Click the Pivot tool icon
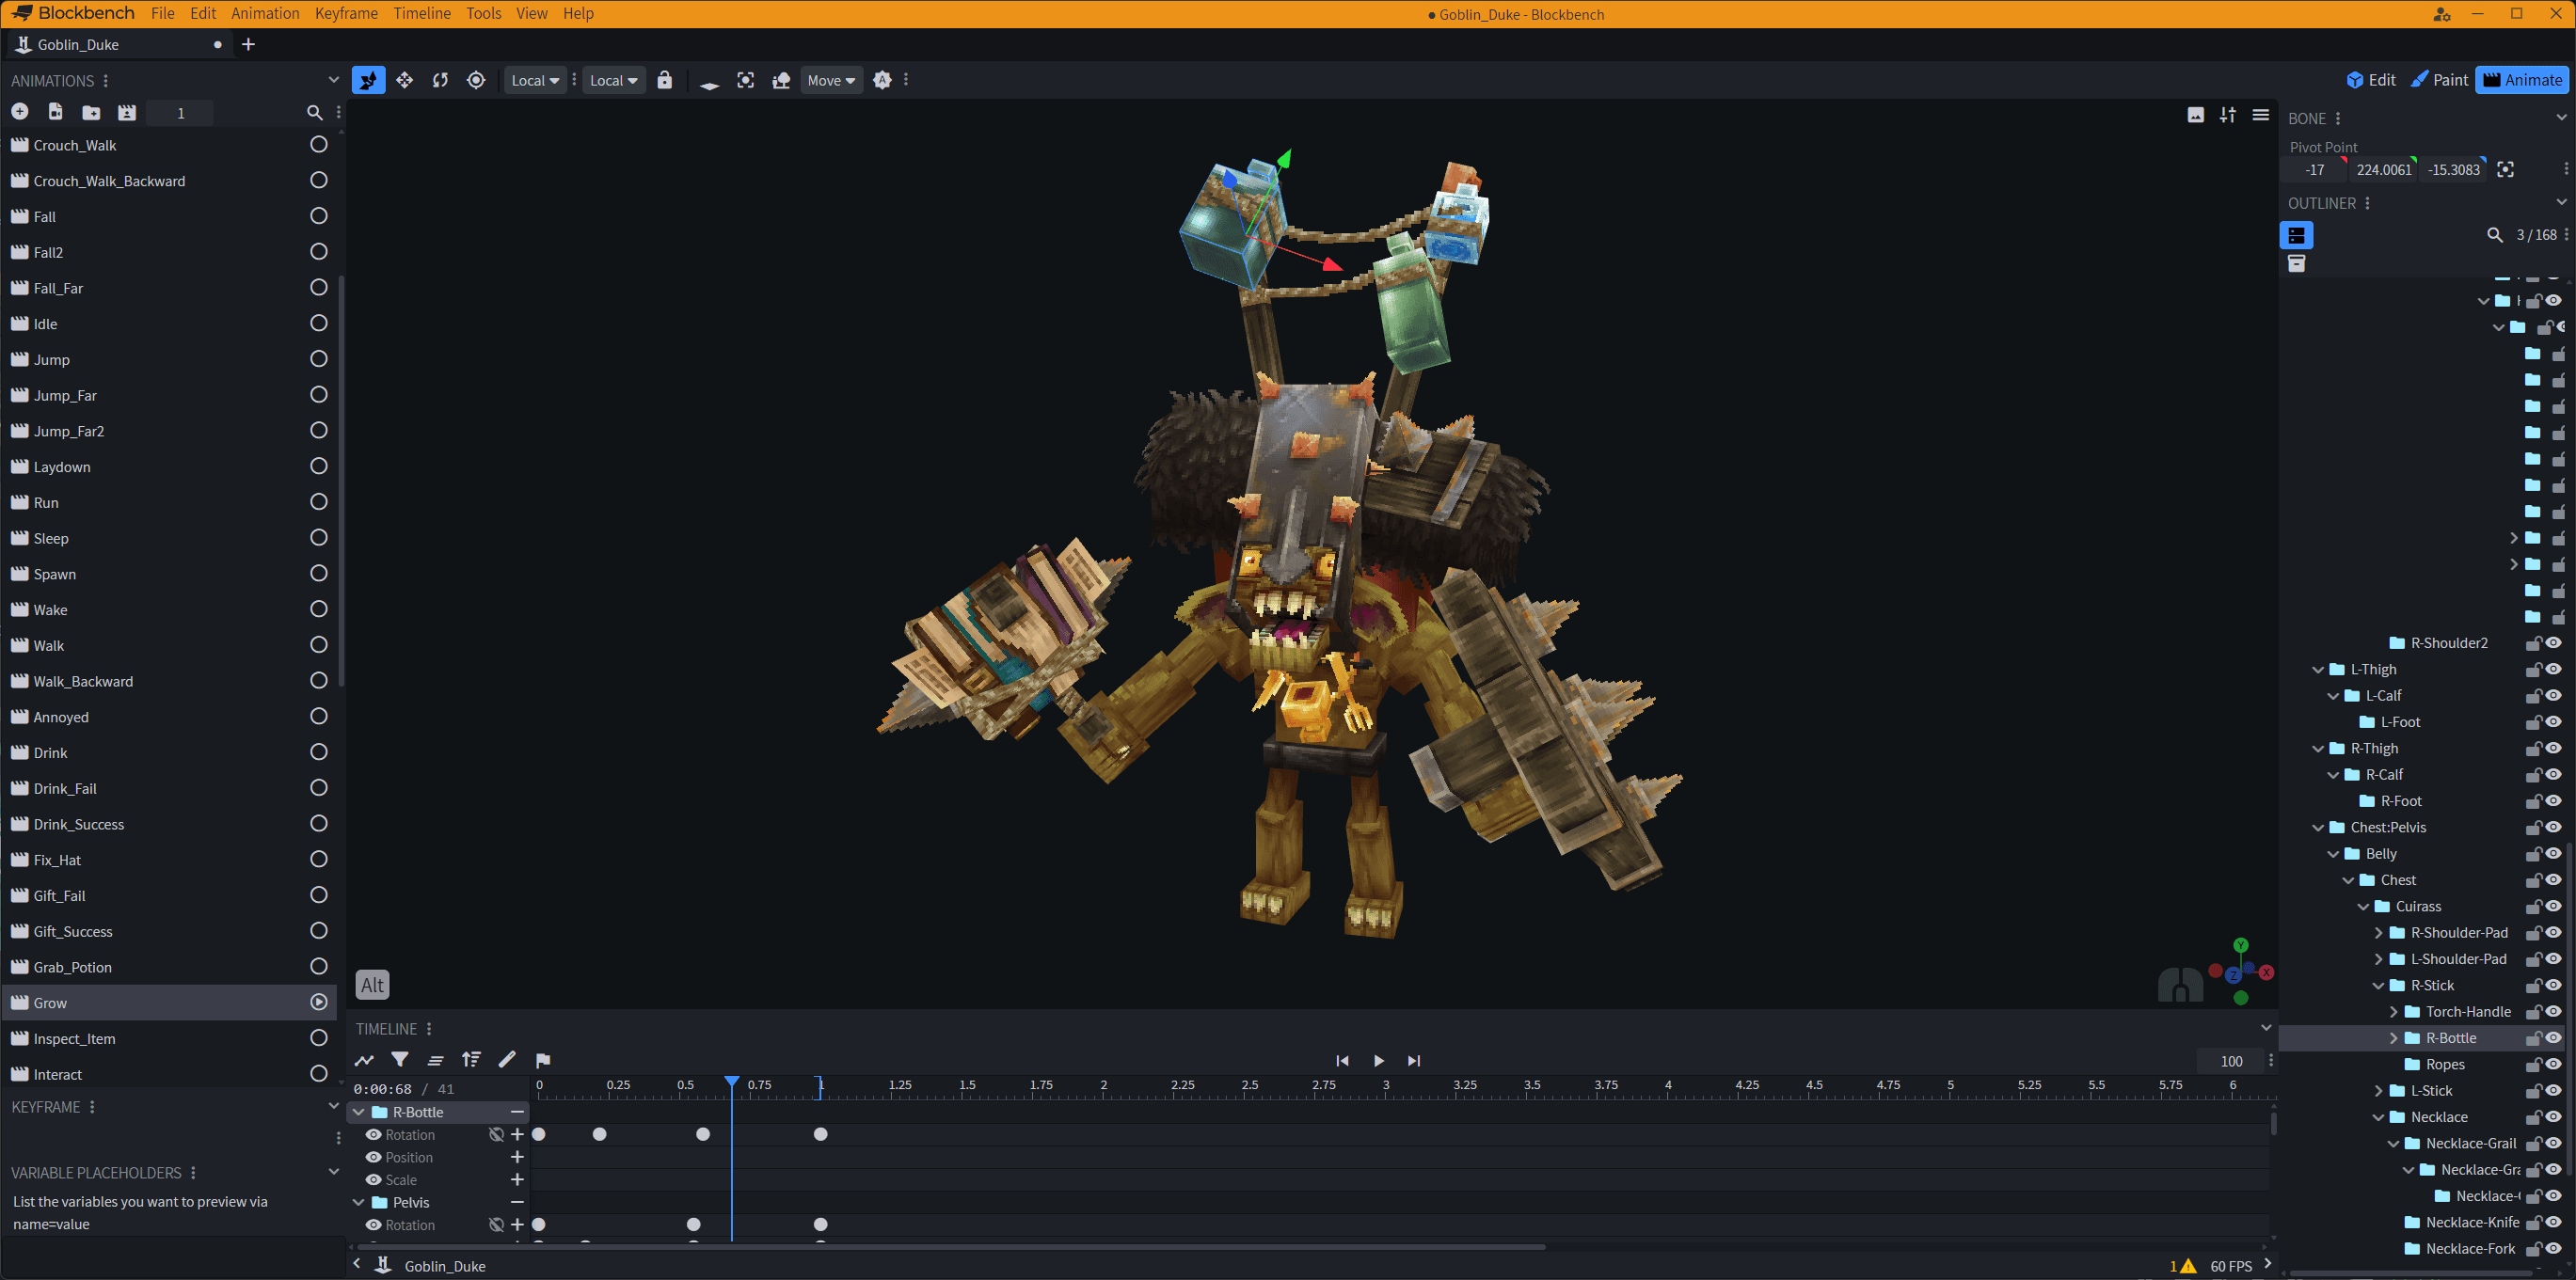 (476, 80)
